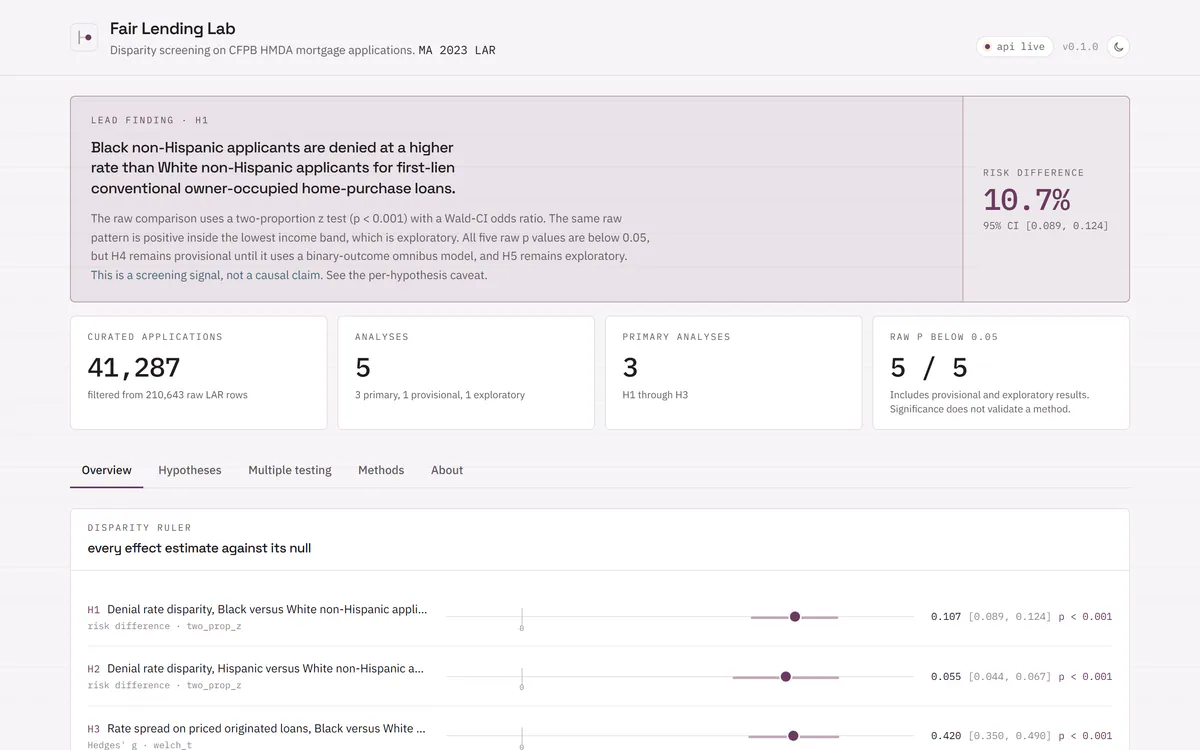Click the Fair Lending Lab title
This screenshot has height=750, width=1200.
tap(173, 28)
